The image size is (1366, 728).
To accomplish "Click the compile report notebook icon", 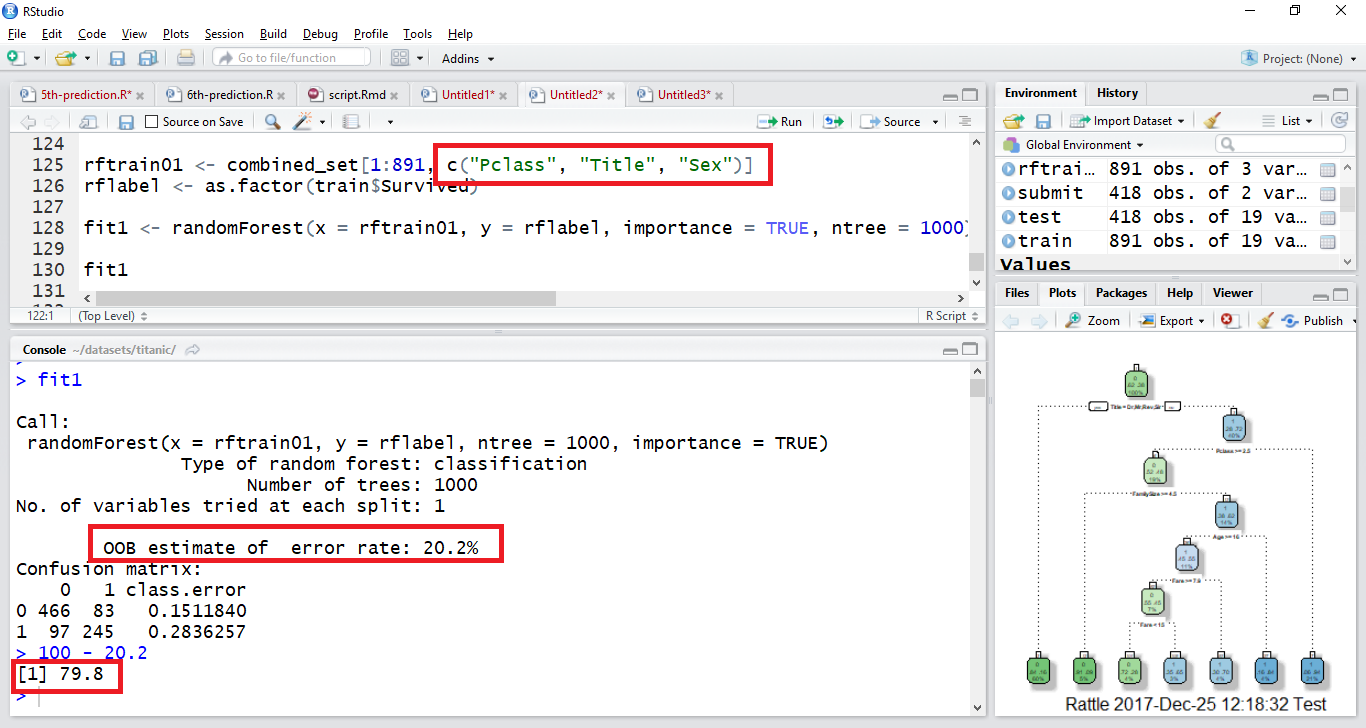I will [350, 122].
